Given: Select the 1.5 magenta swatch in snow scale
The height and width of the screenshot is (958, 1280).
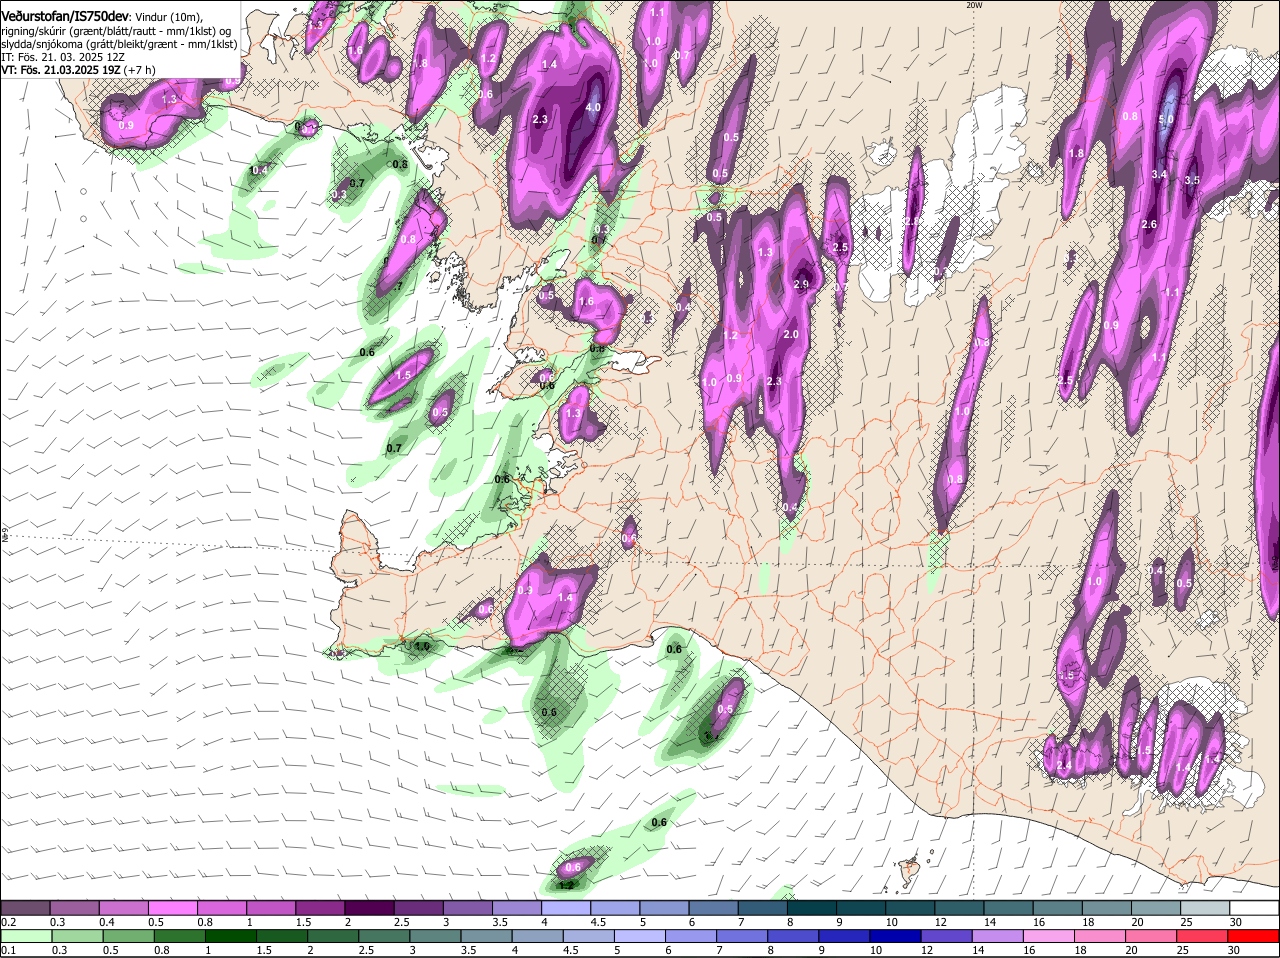Looking at the screenshot, I should 320,908.
